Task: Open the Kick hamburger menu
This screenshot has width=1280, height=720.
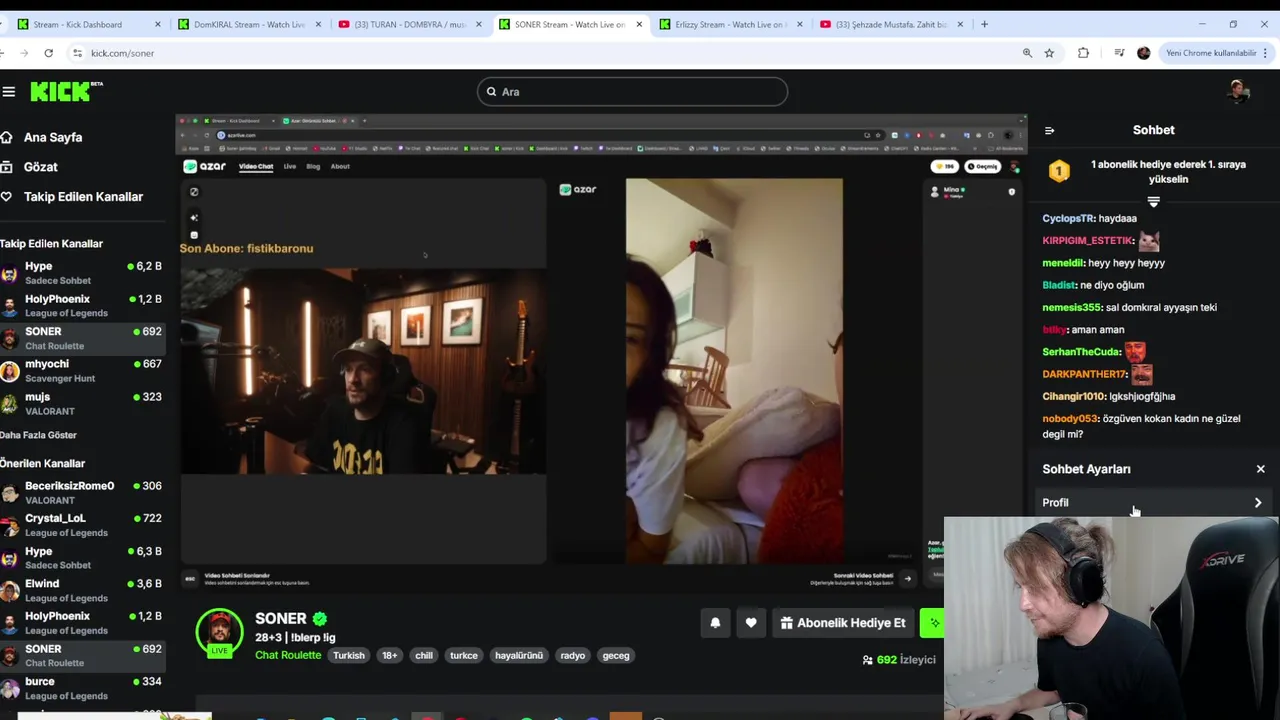Action: pos(9,92)
